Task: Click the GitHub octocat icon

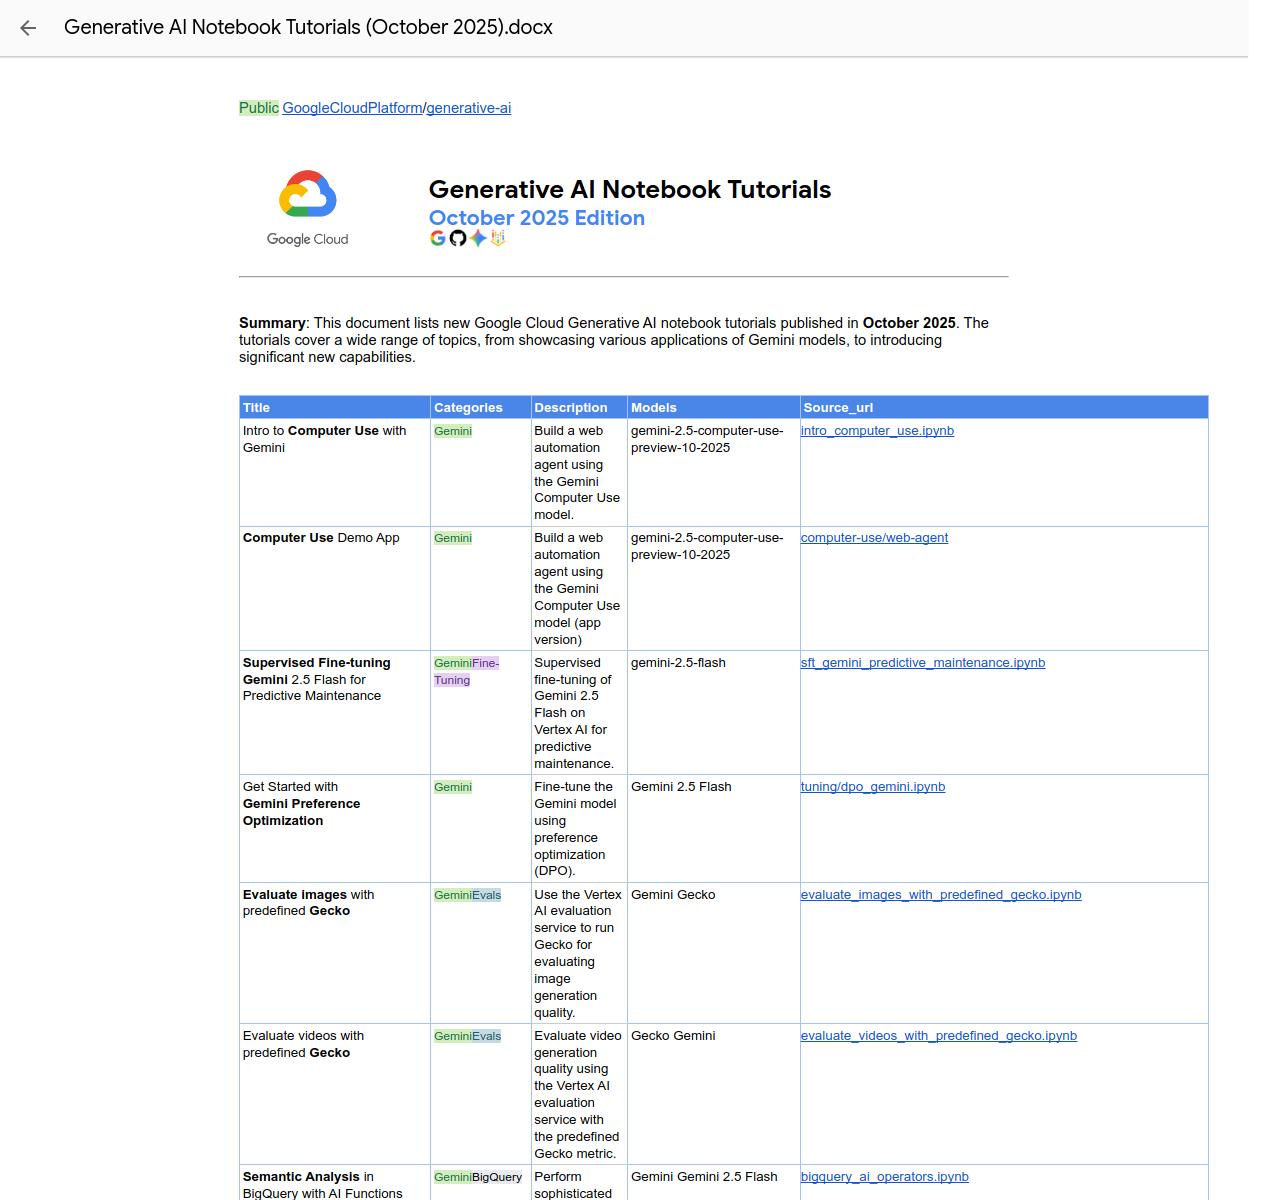Action: coord(457,238)
